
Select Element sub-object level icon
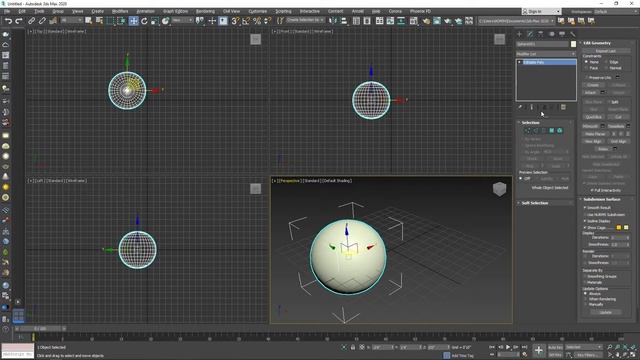(560, 131)
